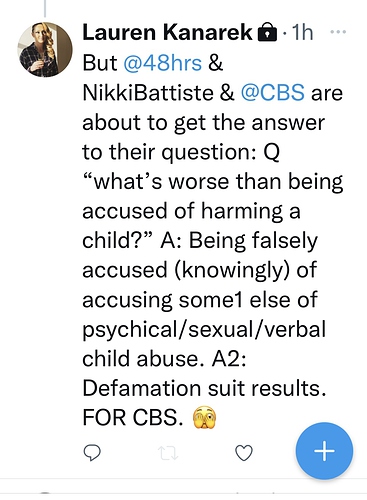Open the three-dot more options menu
Image resolution: width=367 pixels, height=500 pixels.
(x=338, y=32)
